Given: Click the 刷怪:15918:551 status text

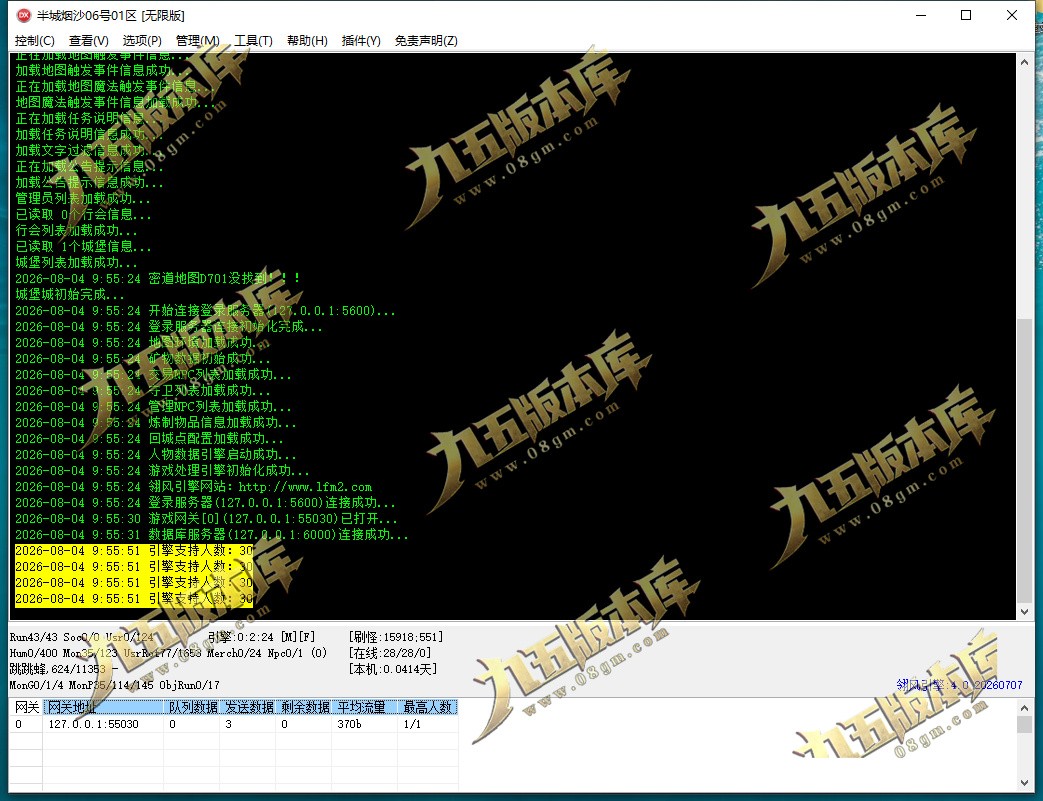Looking at the screenshot, I should pos(396,637).
